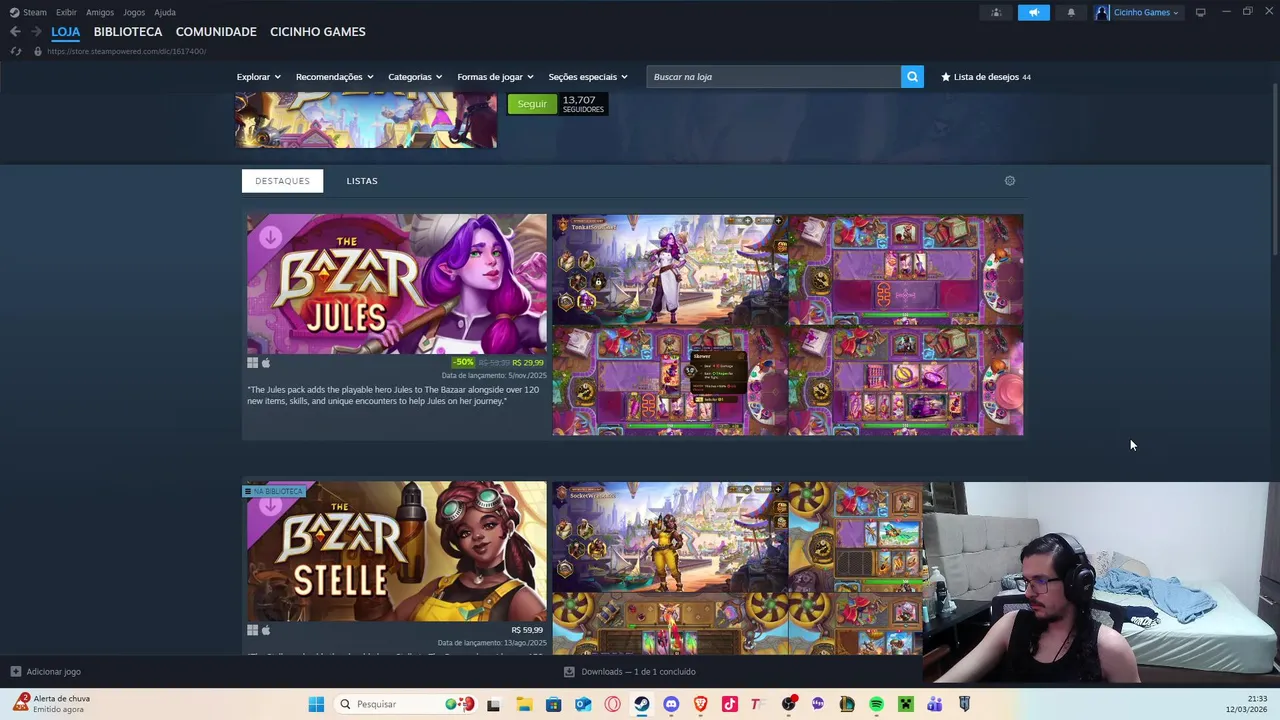Screen dimensions: 1280x720
Task: Click the Steam profile avatar
Action: point(1102,12)
